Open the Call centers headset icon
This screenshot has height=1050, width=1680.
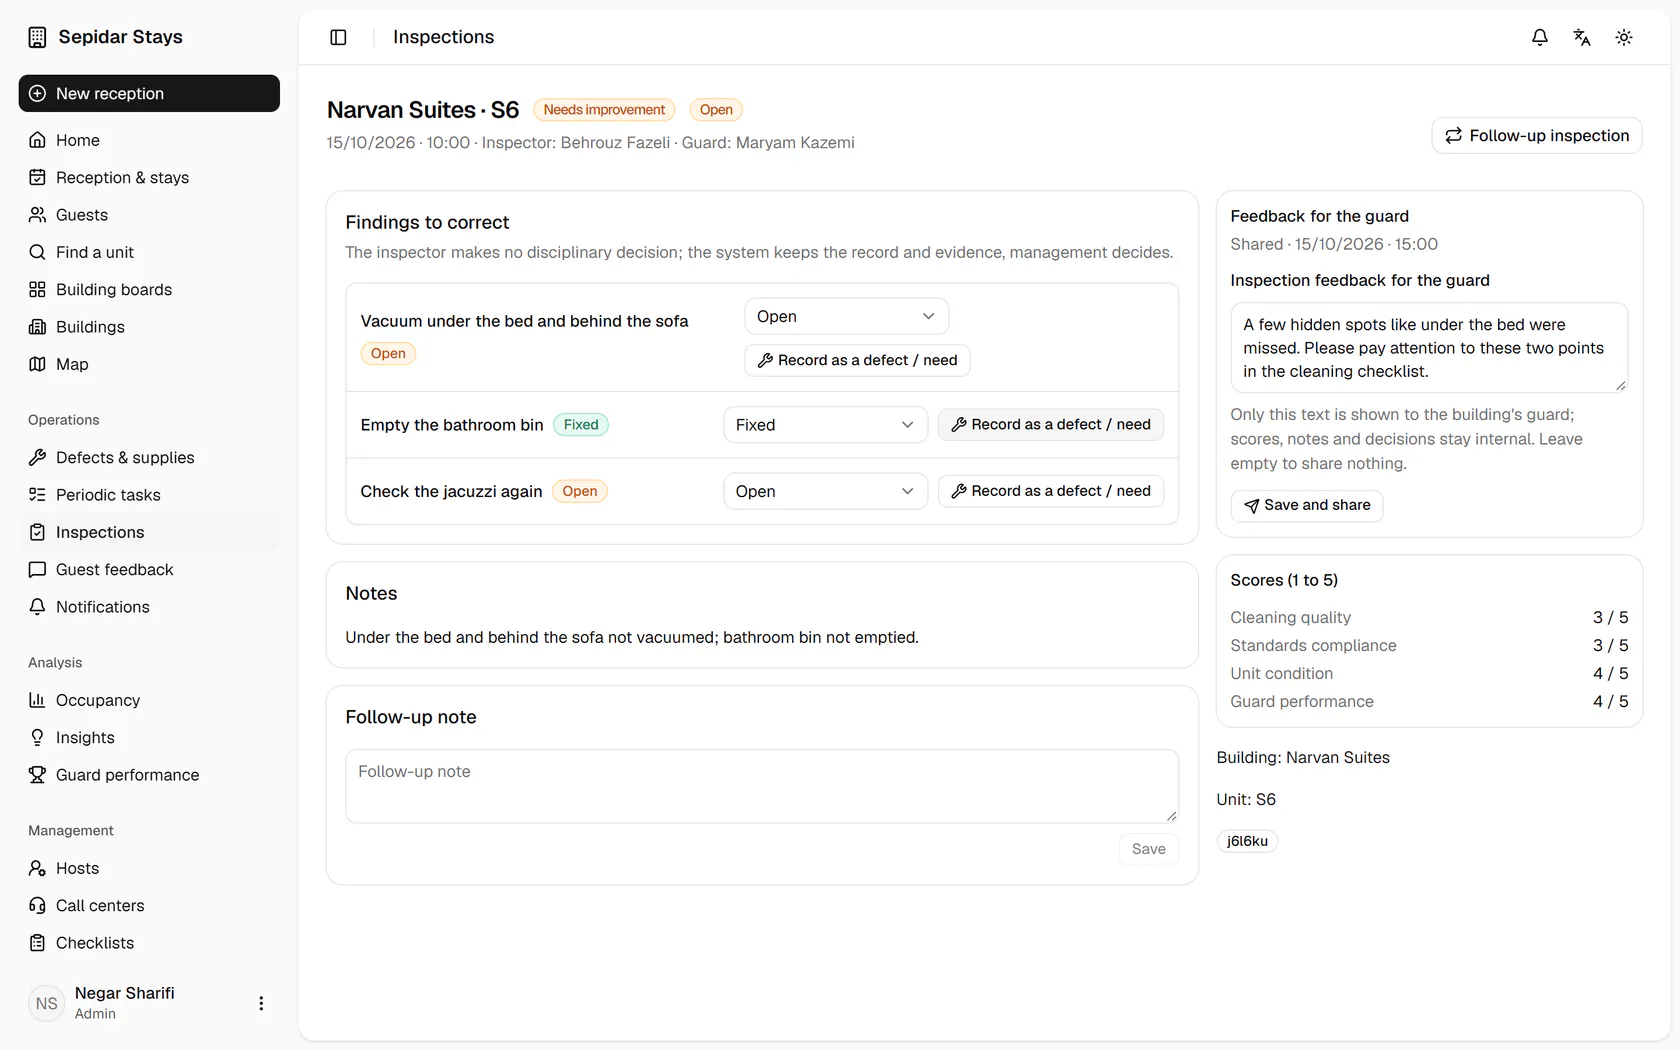(37, 905)
